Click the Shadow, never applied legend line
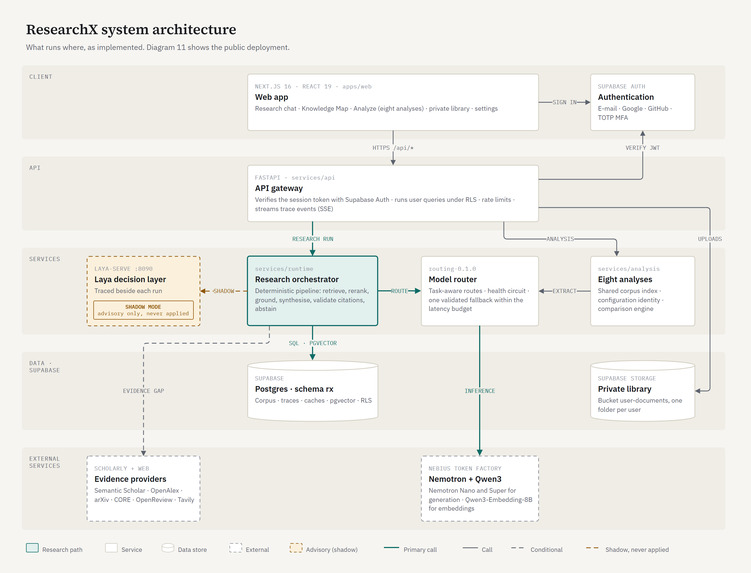Image resolution: width=751 pixels, height=573 pixels. [592, 548]
